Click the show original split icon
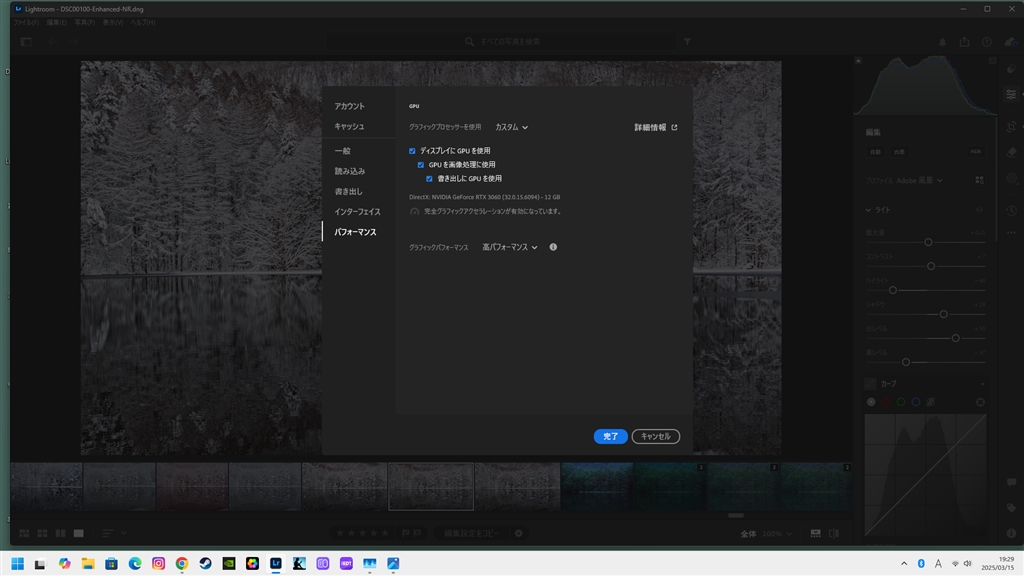The image size is (1024, 576). pos(834,534)
